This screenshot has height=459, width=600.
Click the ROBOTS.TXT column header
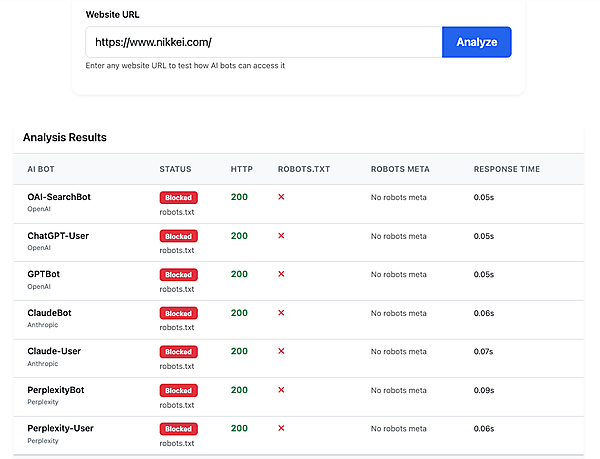tap(303, 169)
